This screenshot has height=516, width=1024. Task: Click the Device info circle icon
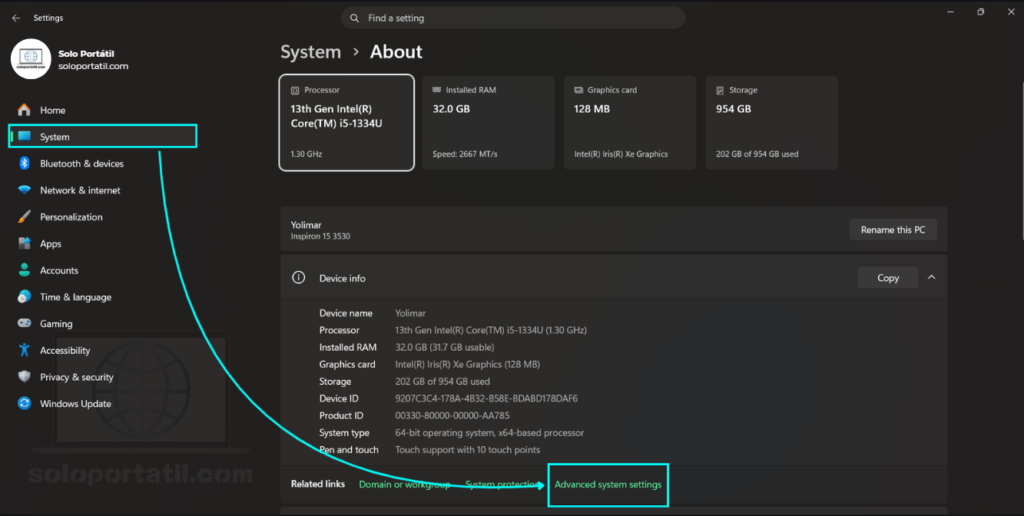pos(298,278)
